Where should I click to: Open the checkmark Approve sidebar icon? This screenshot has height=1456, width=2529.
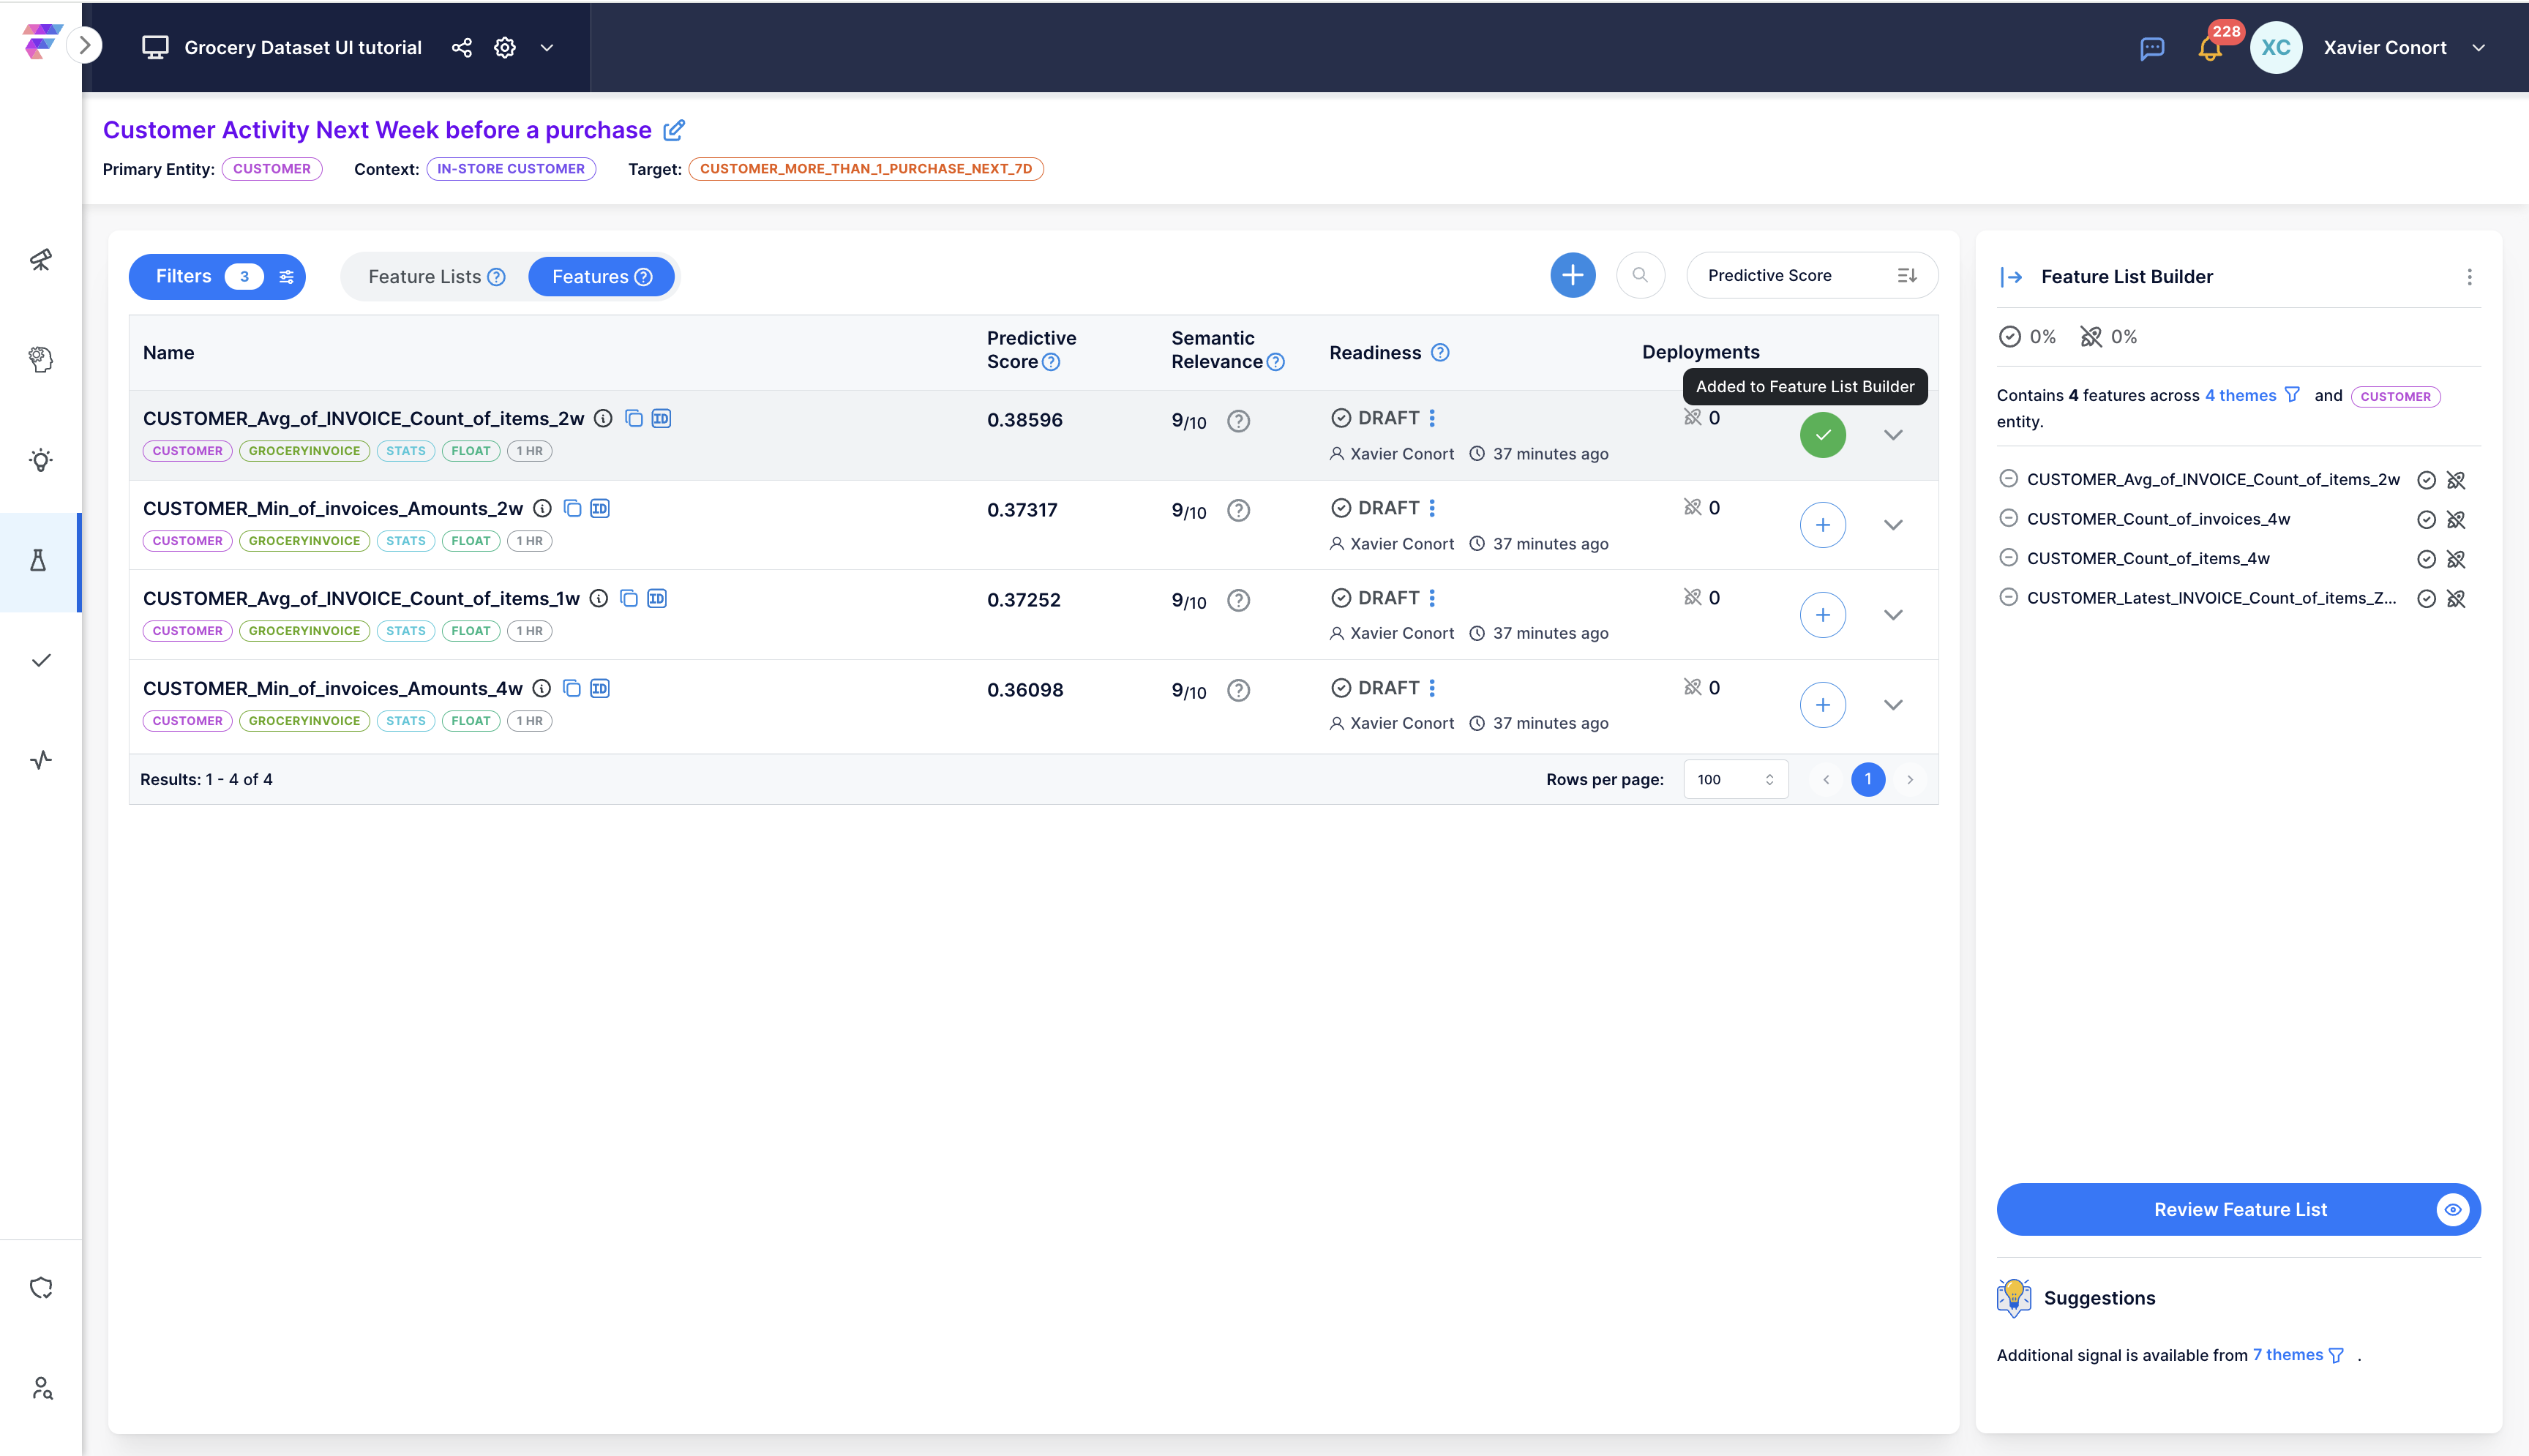[x=41, y=660]
